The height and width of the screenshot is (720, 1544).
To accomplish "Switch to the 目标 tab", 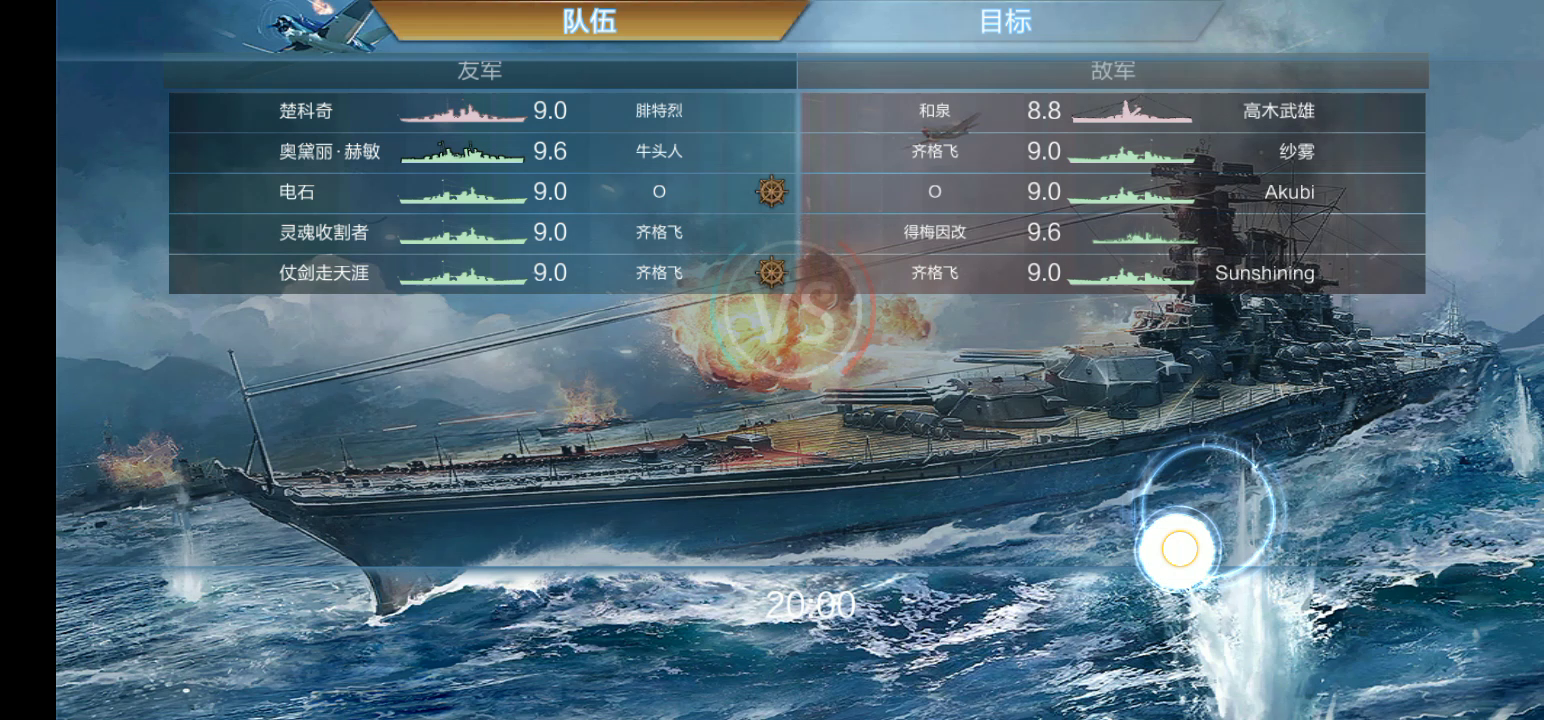I will pyautogui.click(x=1005, y=21).
